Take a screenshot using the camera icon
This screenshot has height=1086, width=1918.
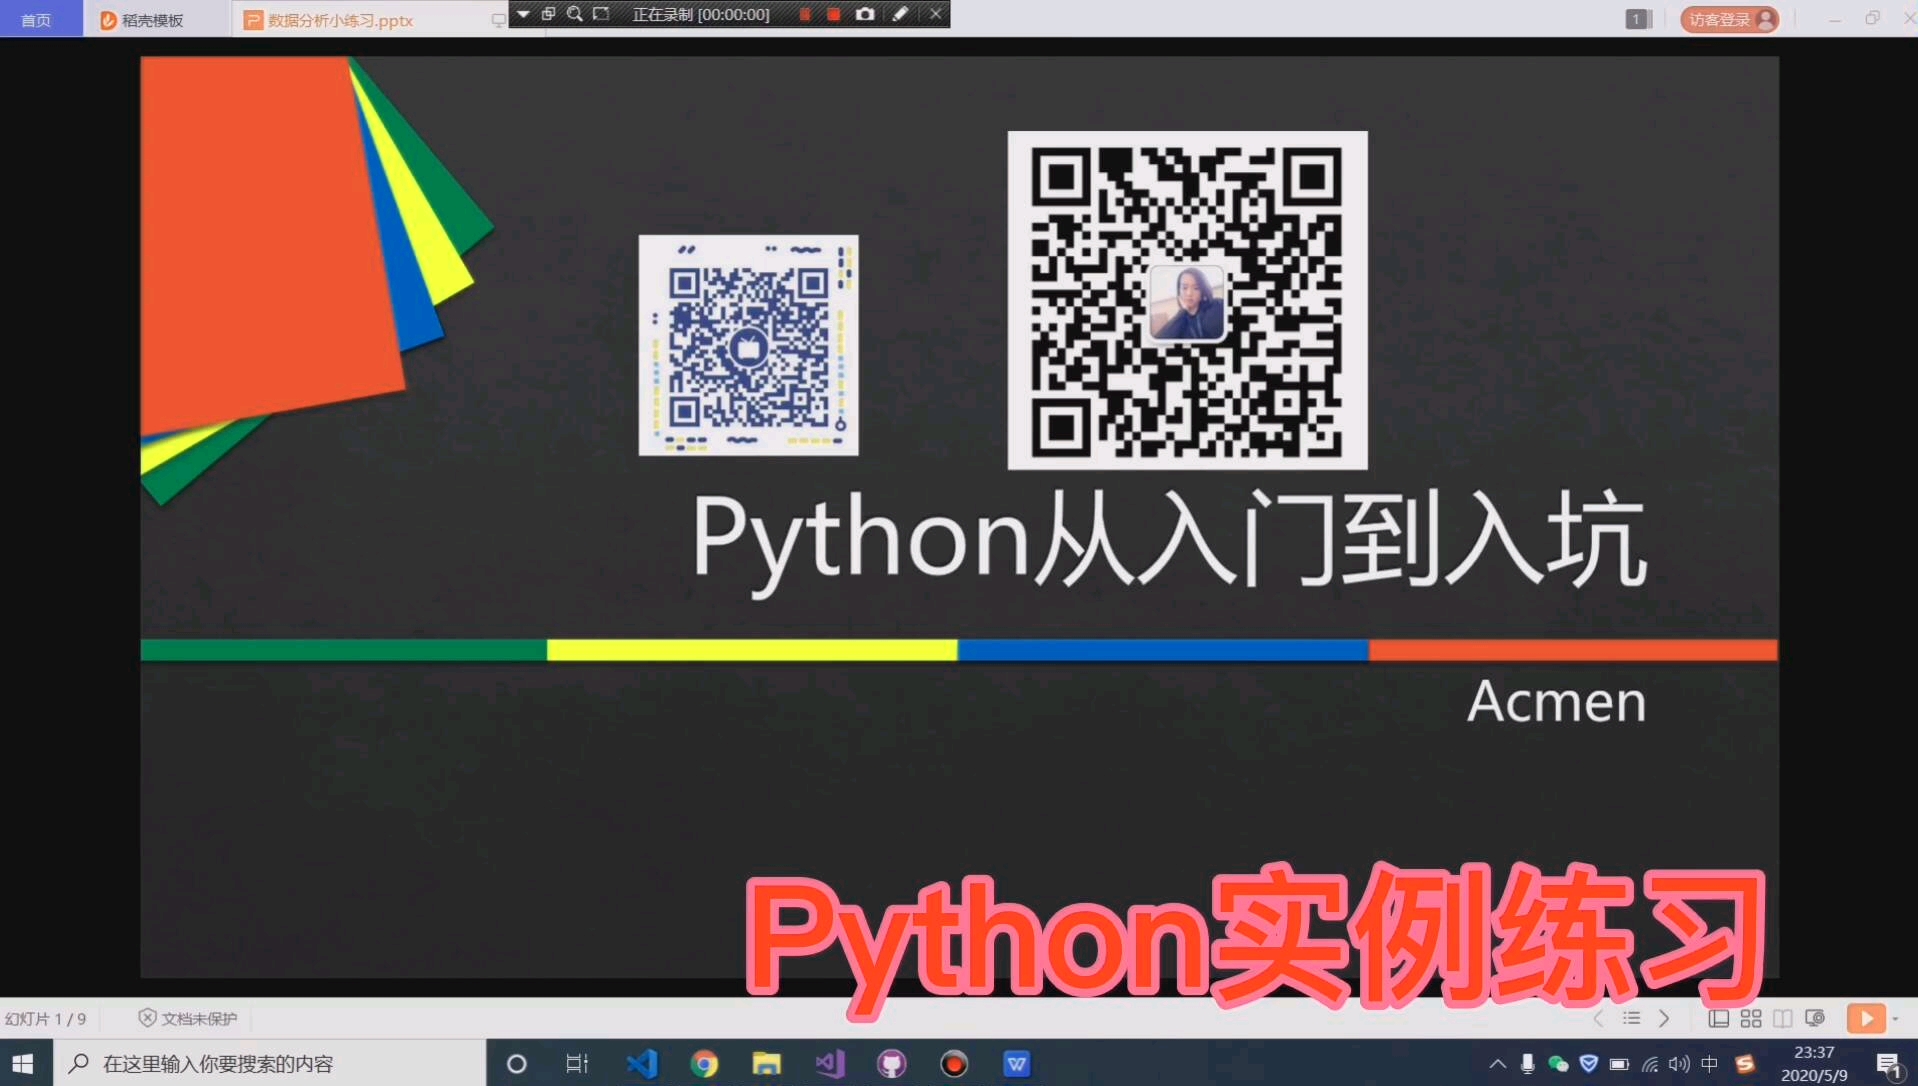(864, 14)
